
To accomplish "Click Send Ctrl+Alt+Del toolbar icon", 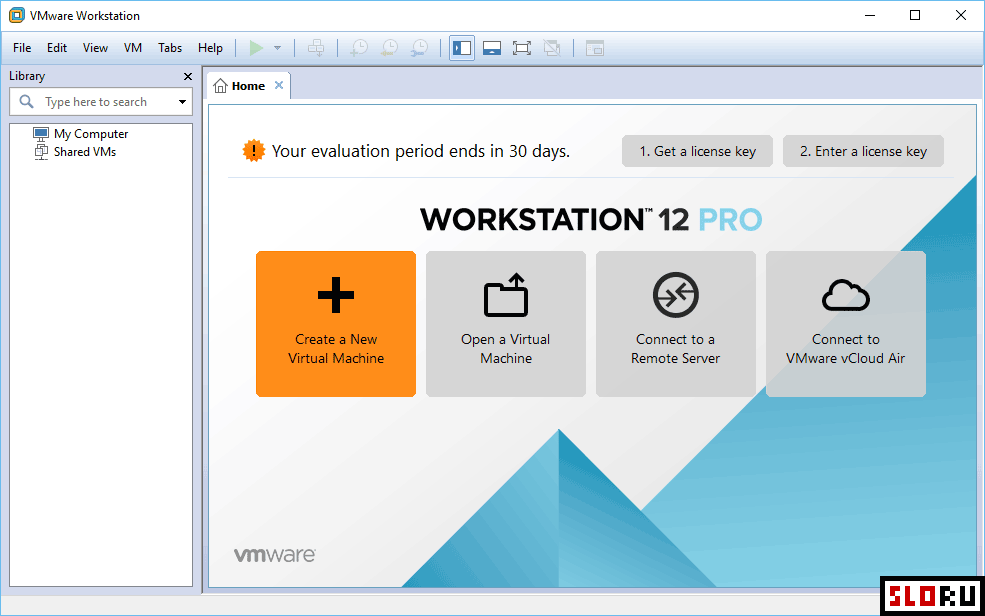I will (x=316, y=48).
